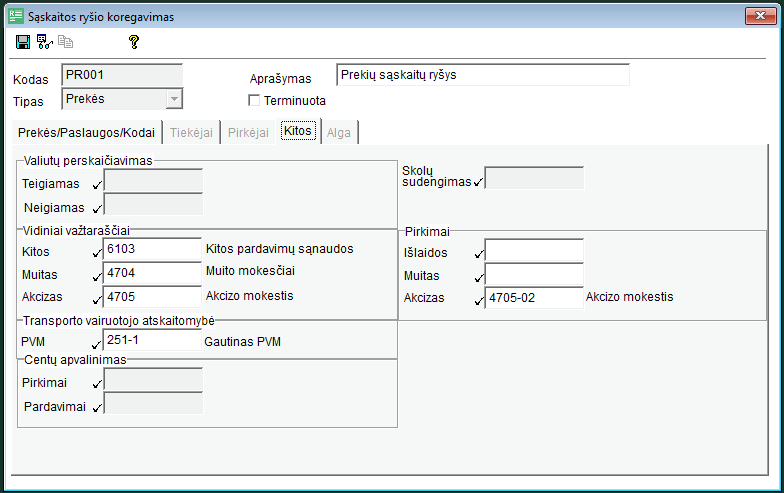Viewport: 784px width, 493px height.
Task: Click the Akcizas field containing 4705
Action: click(x=153, y=297)
